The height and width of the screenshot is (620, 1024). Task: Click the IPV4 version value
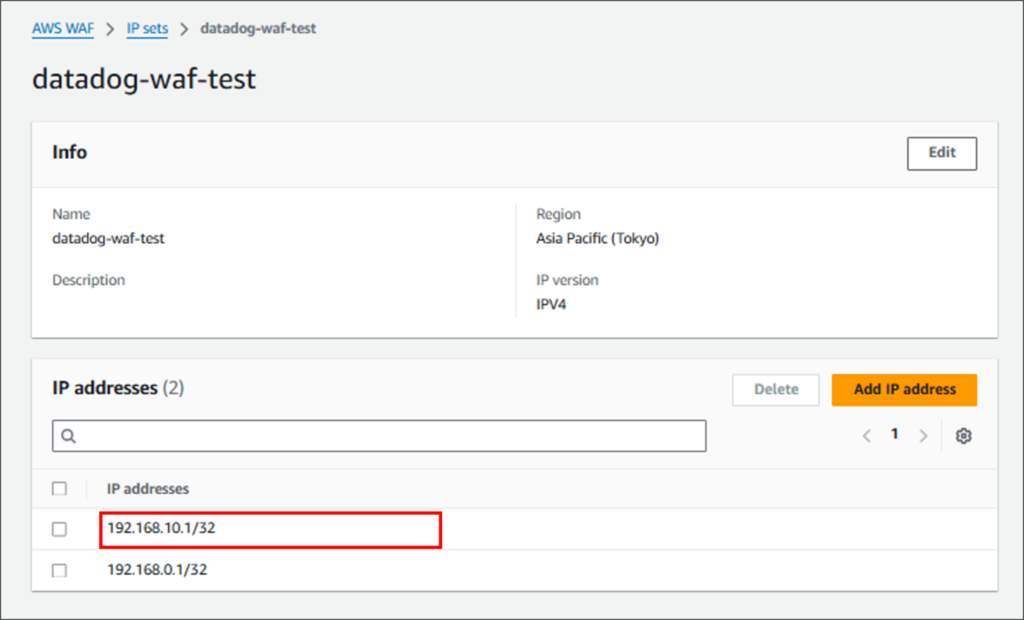551,304
